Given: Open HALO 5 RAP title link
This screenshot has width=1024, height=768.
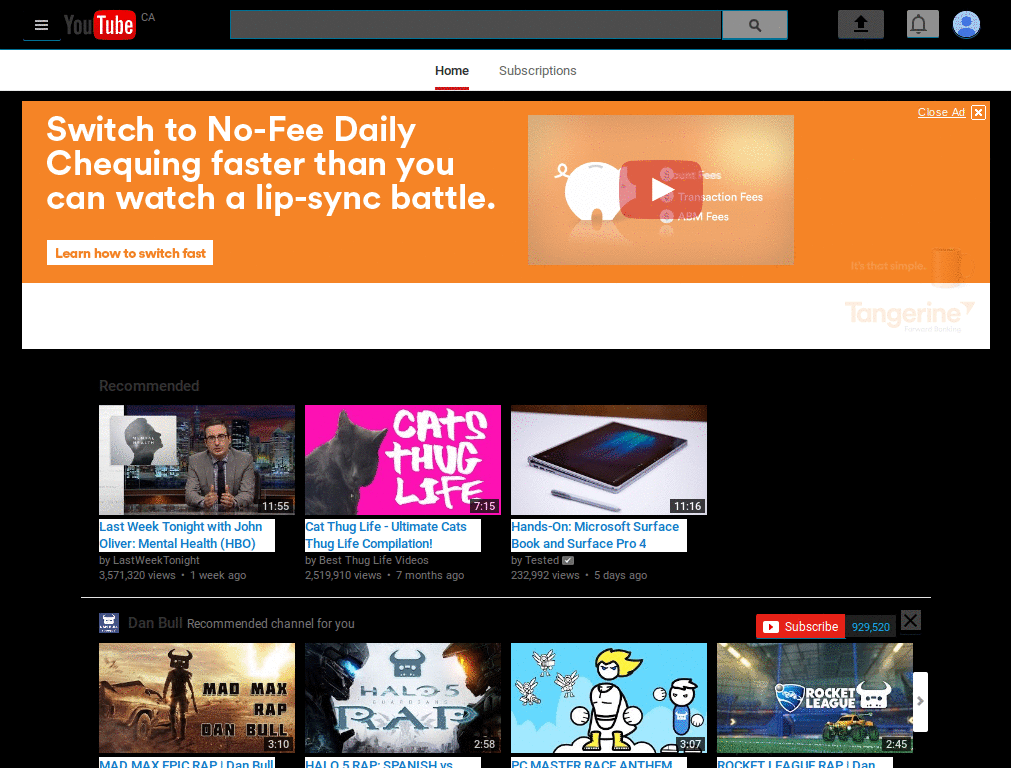Looking at the screenshot, I should click(379, 763).
